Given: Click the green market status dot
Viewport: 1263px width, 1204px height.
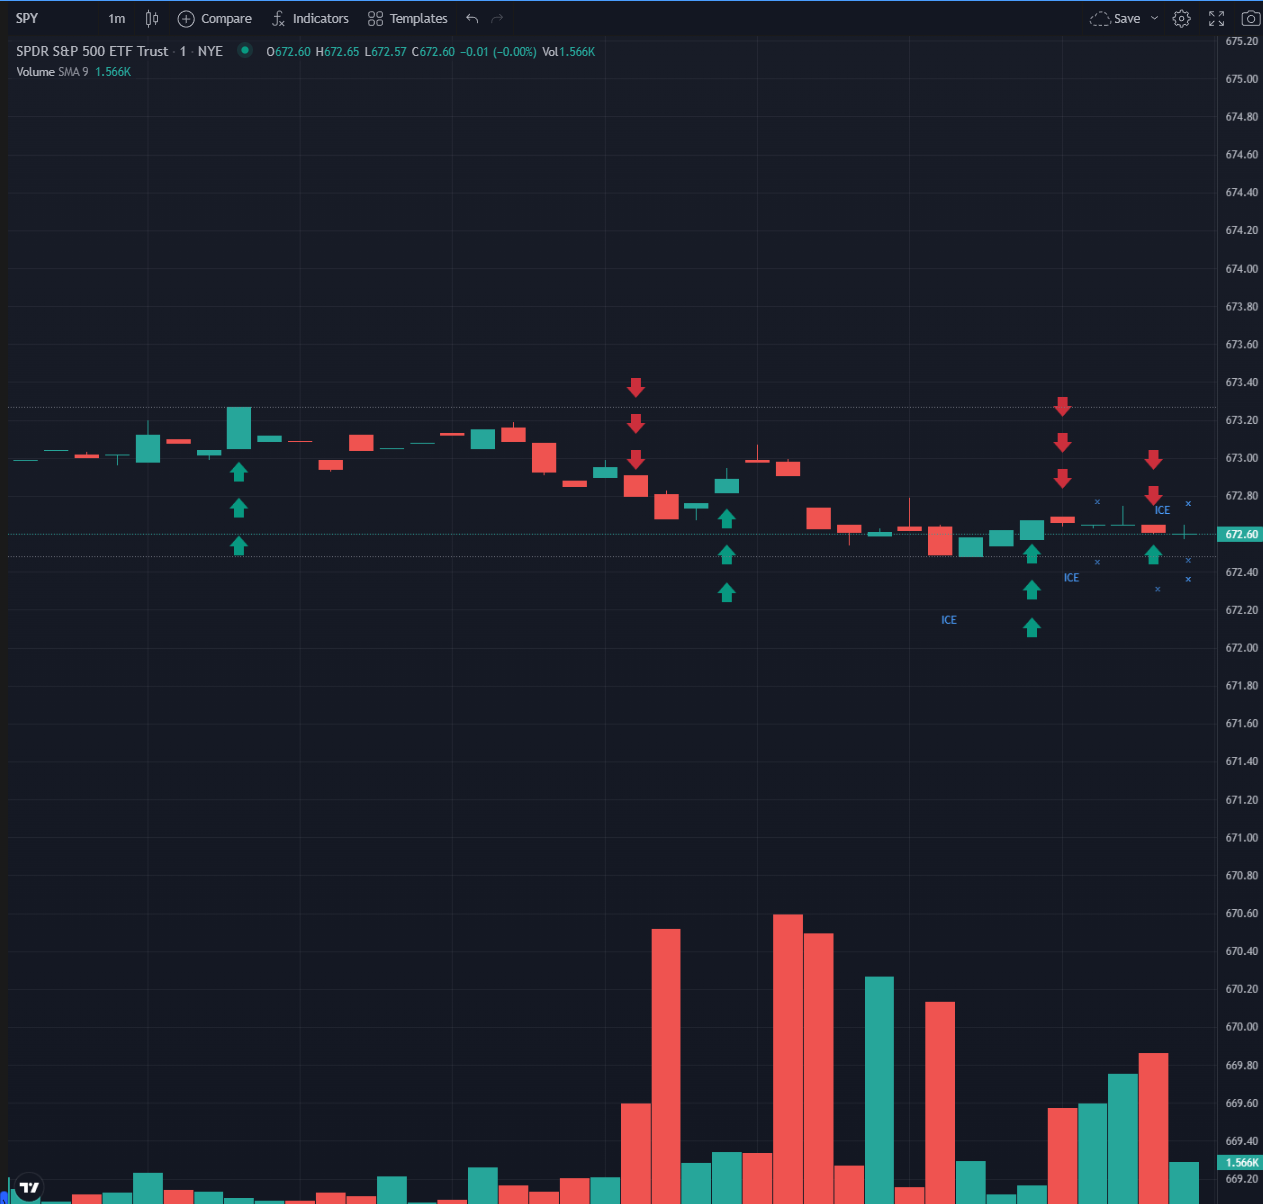Looking at the screenshot, I should pos(245,51).
